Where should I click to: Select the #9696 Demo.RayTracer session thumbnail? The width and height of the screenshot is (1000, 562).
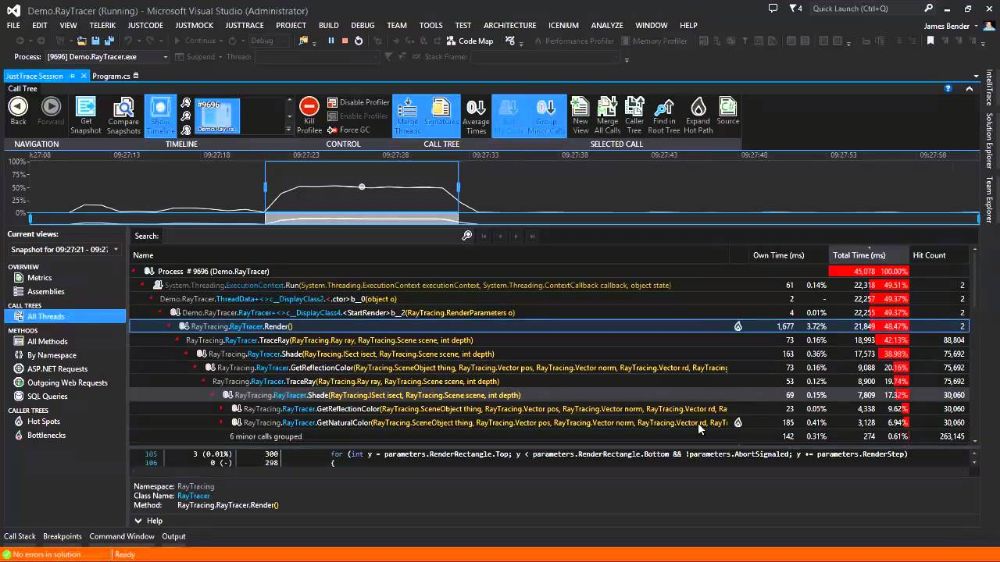coord(217,115)
